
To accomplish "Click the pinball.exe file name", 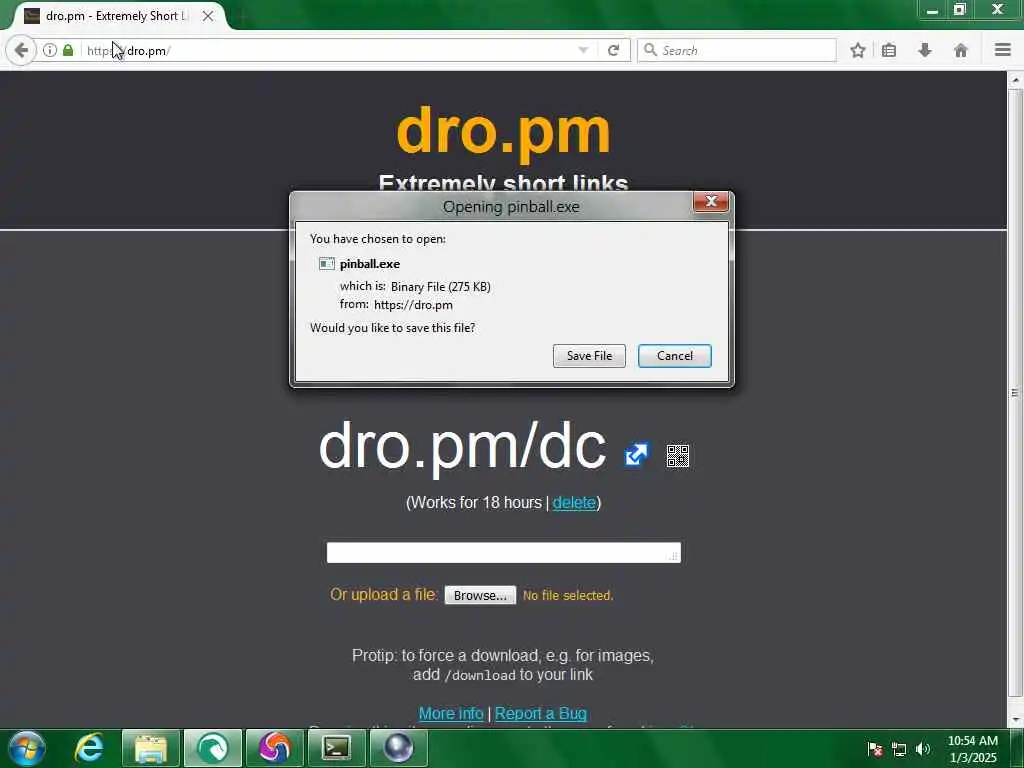I will [x=370, y=264].
